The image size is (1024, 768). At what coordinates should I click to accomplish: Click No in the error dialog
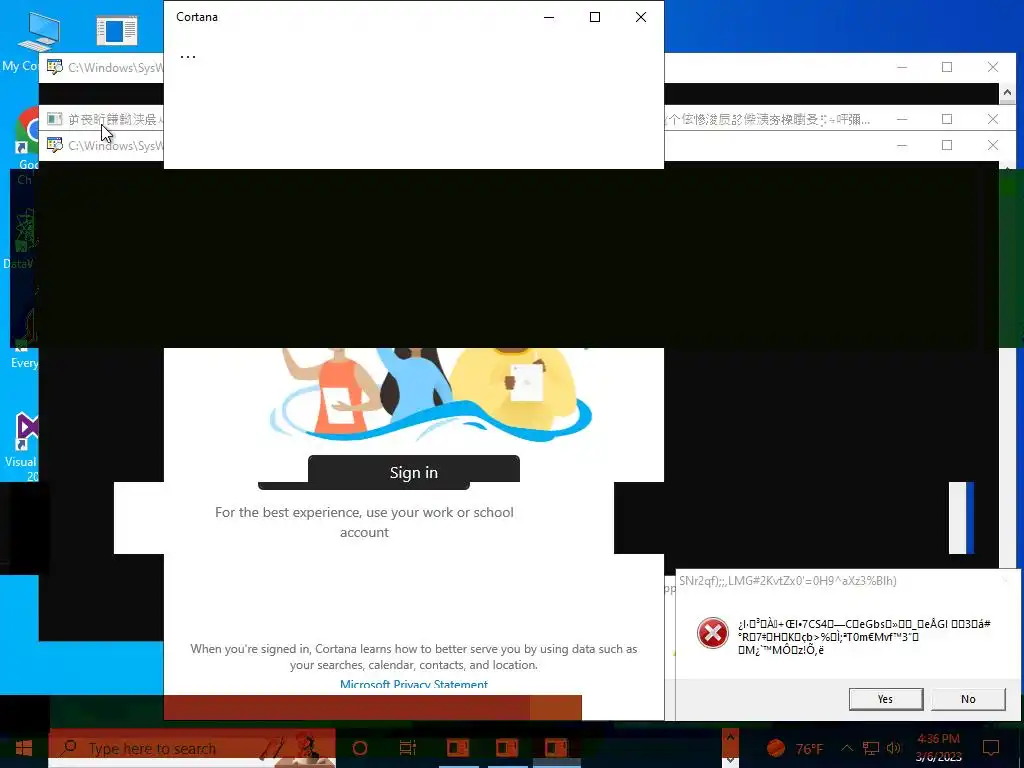pos(968,699)
